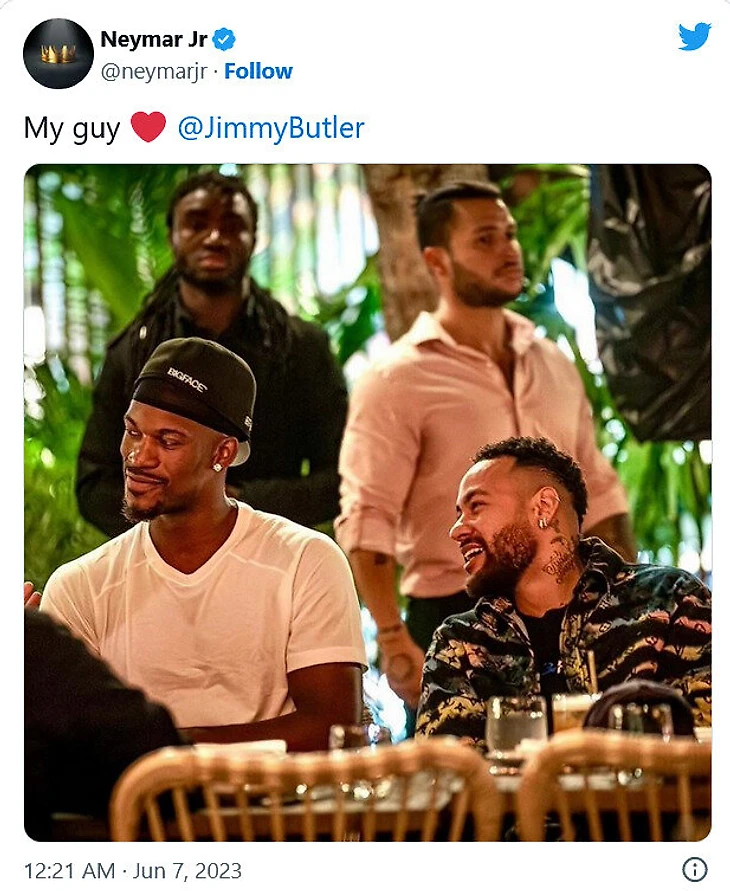Viewport: 730px width, 891px height.
Task: Click the red heart emoji
Action: click(148, 126)
